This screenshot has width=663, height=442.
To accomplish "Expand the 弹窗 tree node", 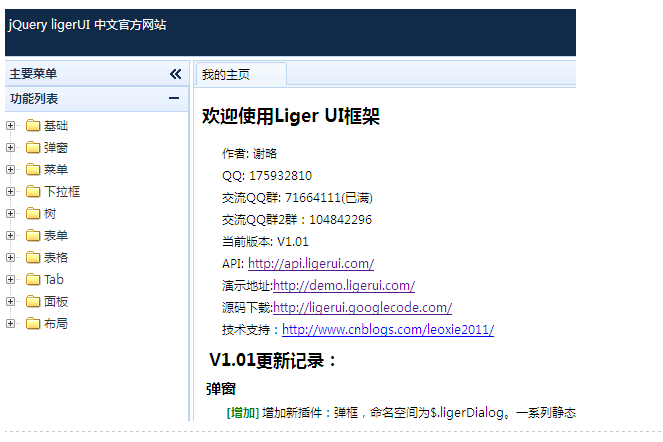I will click(x=11, y=148).
